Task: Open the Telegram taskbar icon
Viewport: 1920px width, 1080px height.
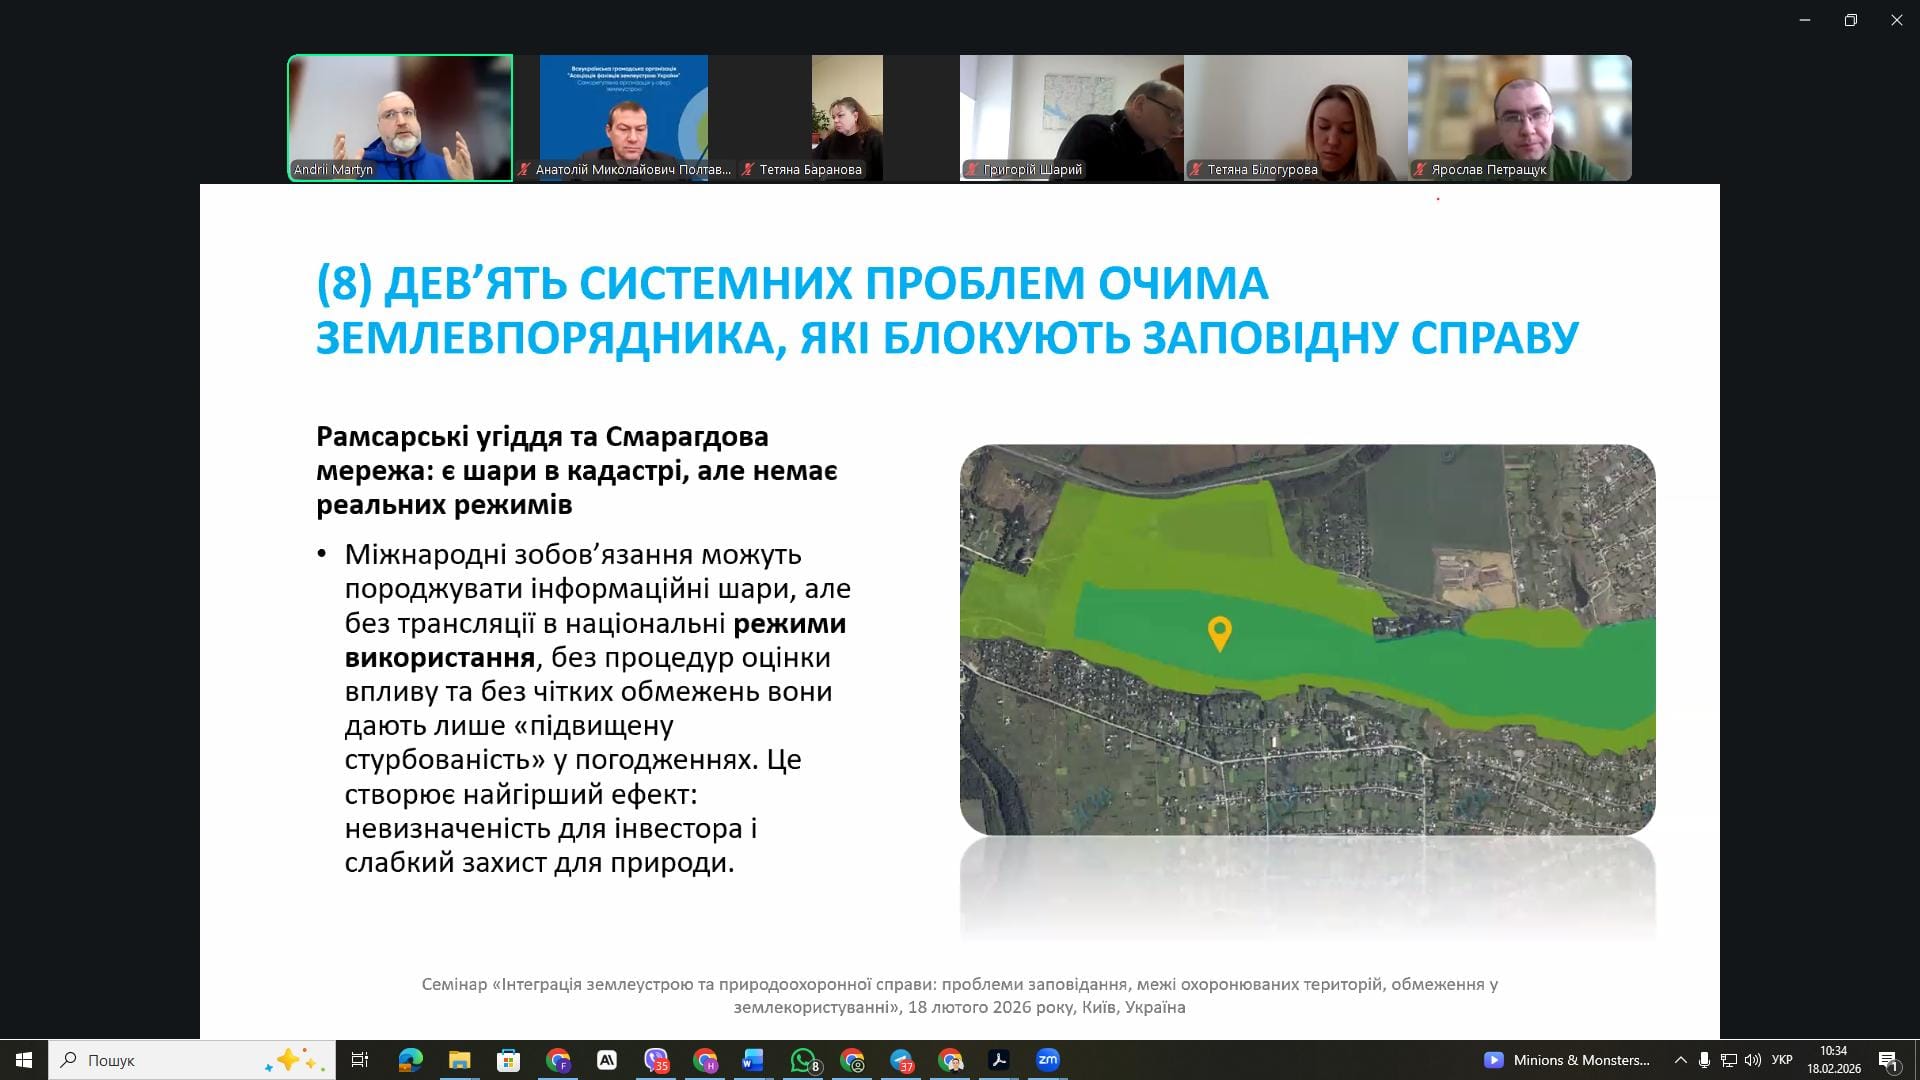Action: [x=901, y=1060]
